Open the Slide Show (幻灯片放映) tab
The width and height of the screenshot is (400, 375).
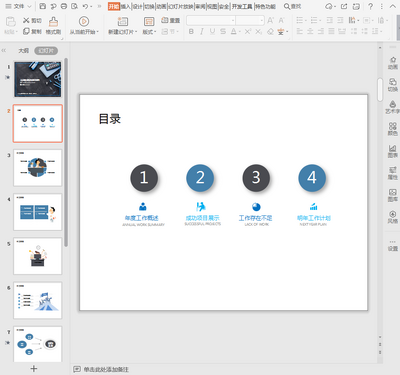(x=180, y=6)
